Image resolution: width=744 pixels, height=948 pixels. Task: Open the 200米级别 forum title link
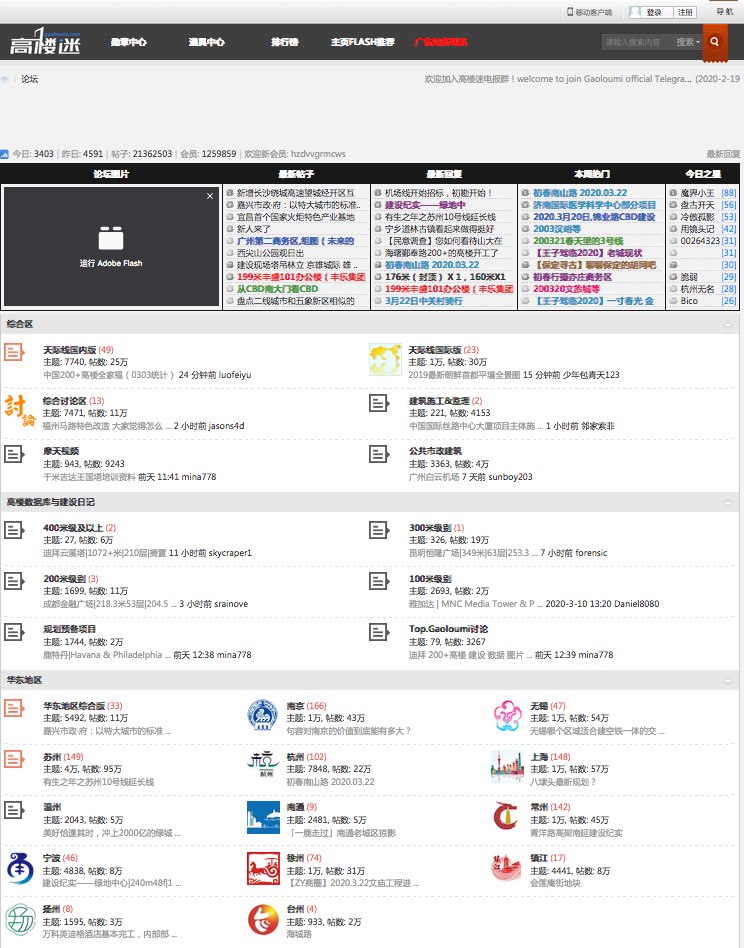[64, 579]
